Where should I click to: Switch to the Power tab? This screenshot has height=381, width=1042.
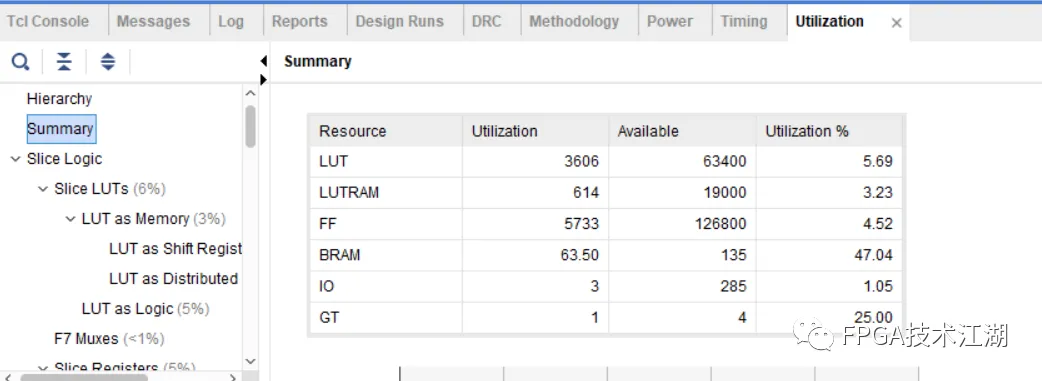point(670,21)
